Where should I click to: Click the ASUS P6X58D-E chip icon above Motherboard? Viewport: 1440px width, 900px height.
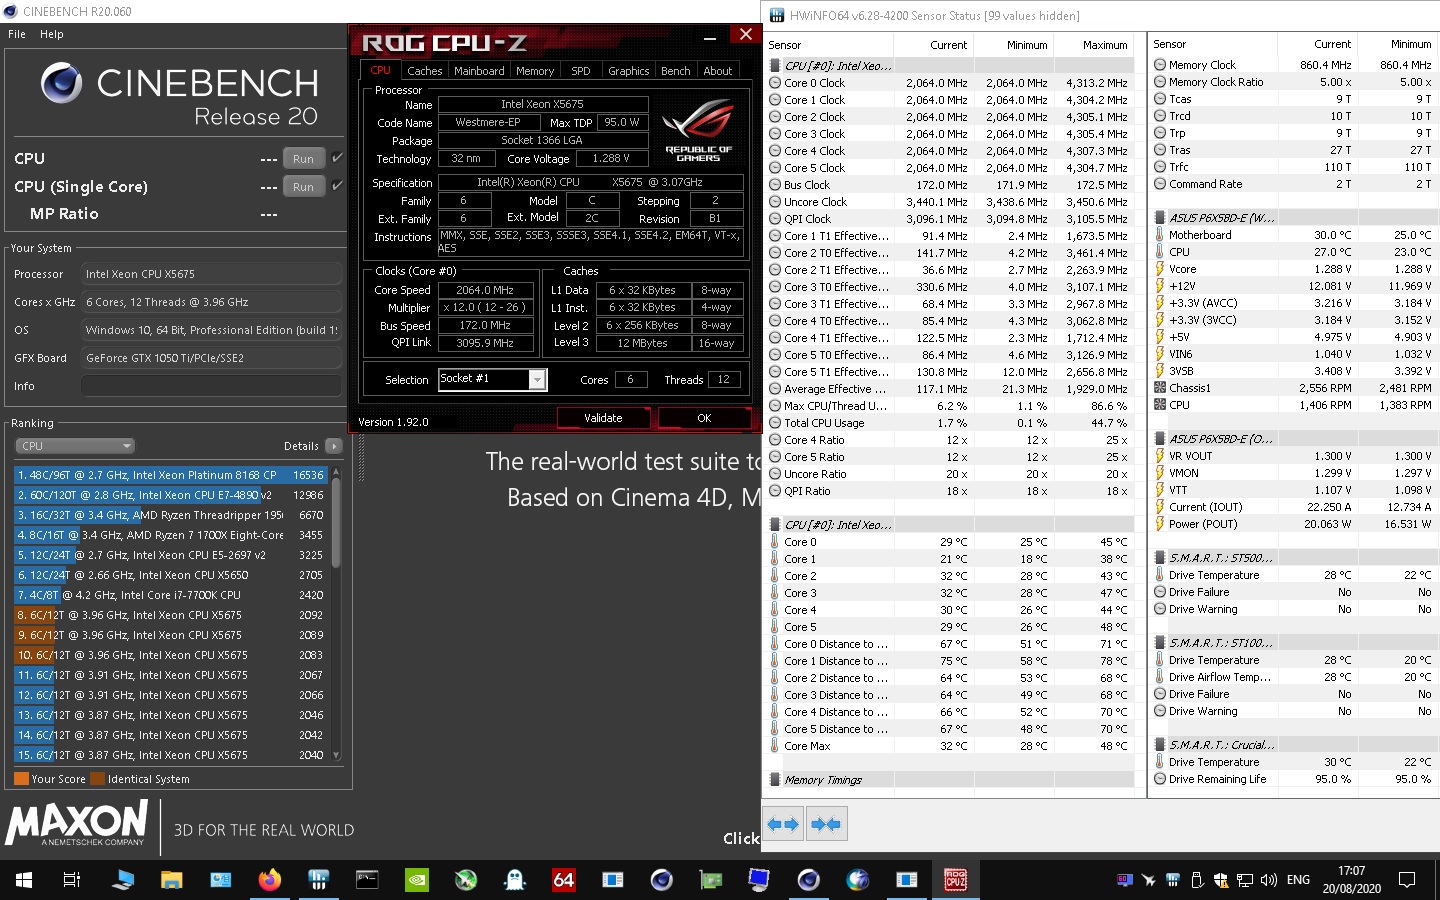click(1160, 218)
